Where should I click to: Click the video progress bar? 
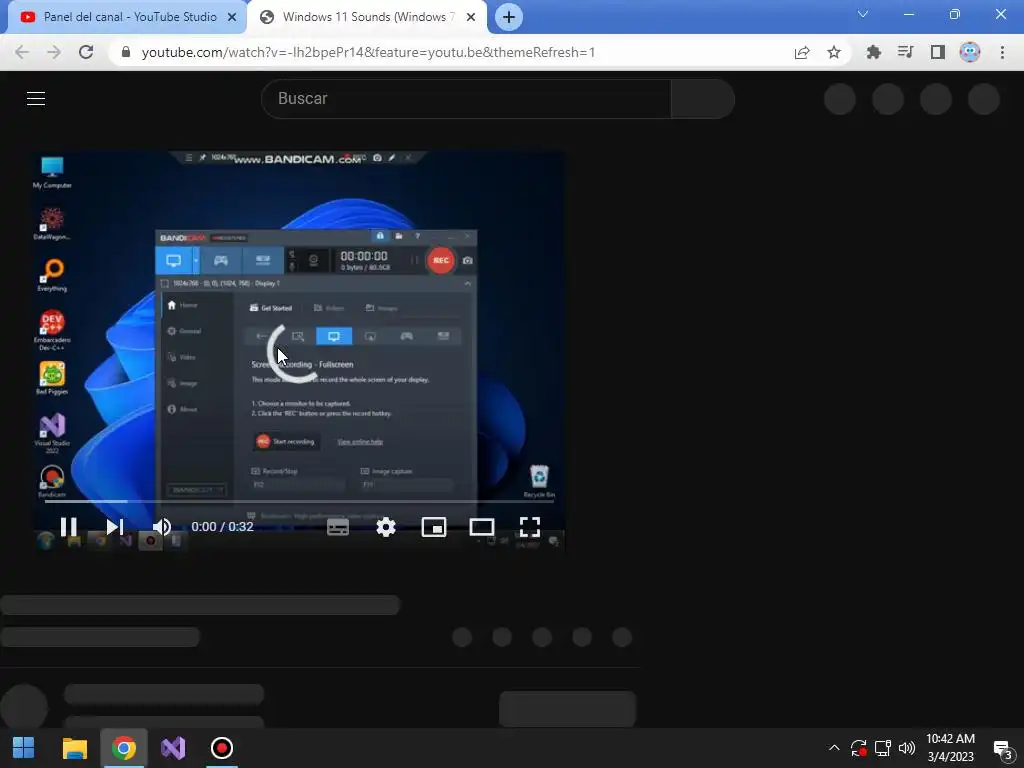tap(299, 502)
